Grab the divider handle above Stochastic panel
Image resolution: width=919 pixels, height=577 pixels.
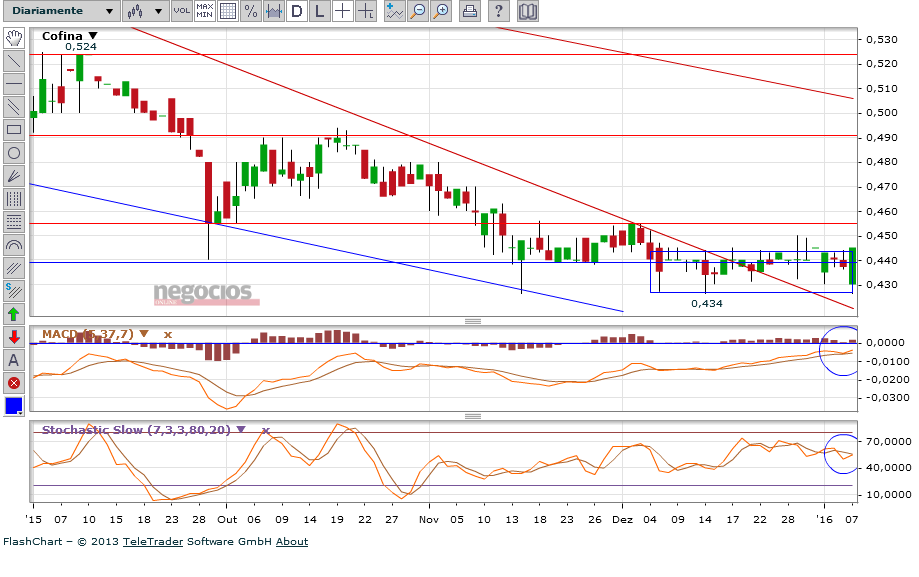tap(473, 416)
